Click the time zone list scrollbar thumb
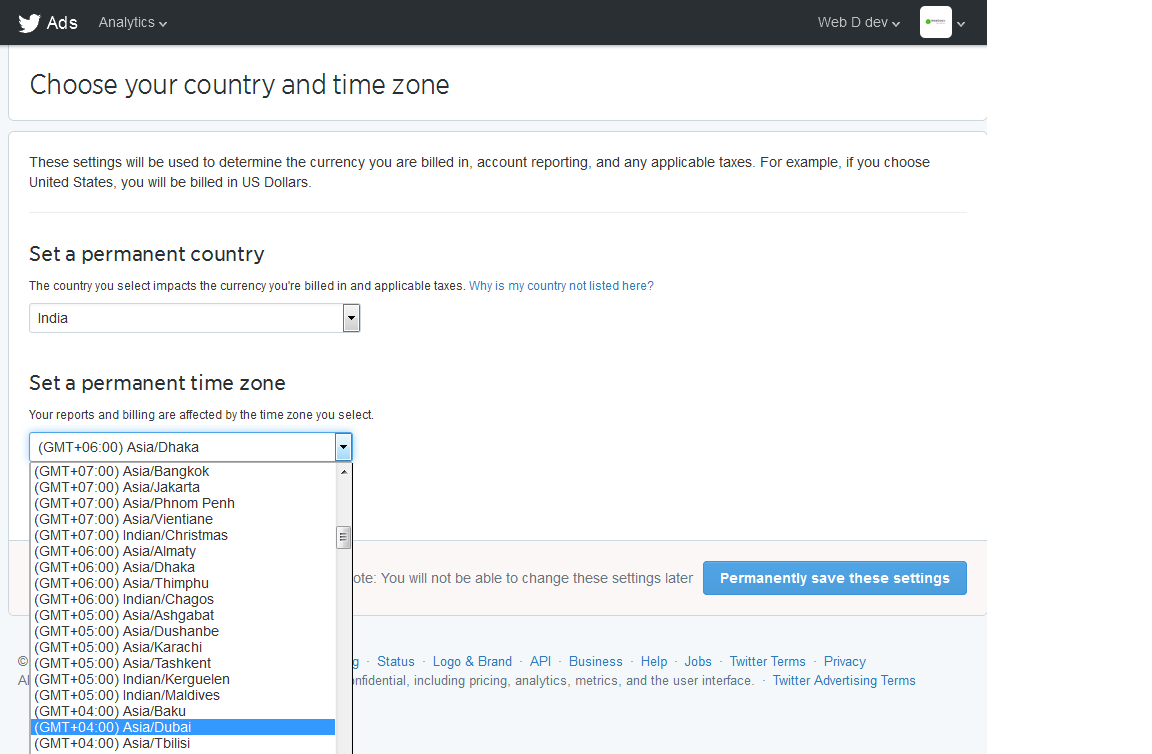The width and height of the screenshot is (1152, 754). coord(343,537)
